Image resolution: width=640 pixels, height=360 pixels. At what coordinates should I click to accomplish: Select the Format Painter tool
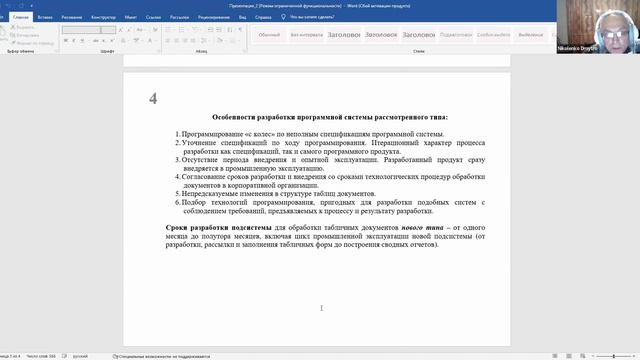(33, 43)
